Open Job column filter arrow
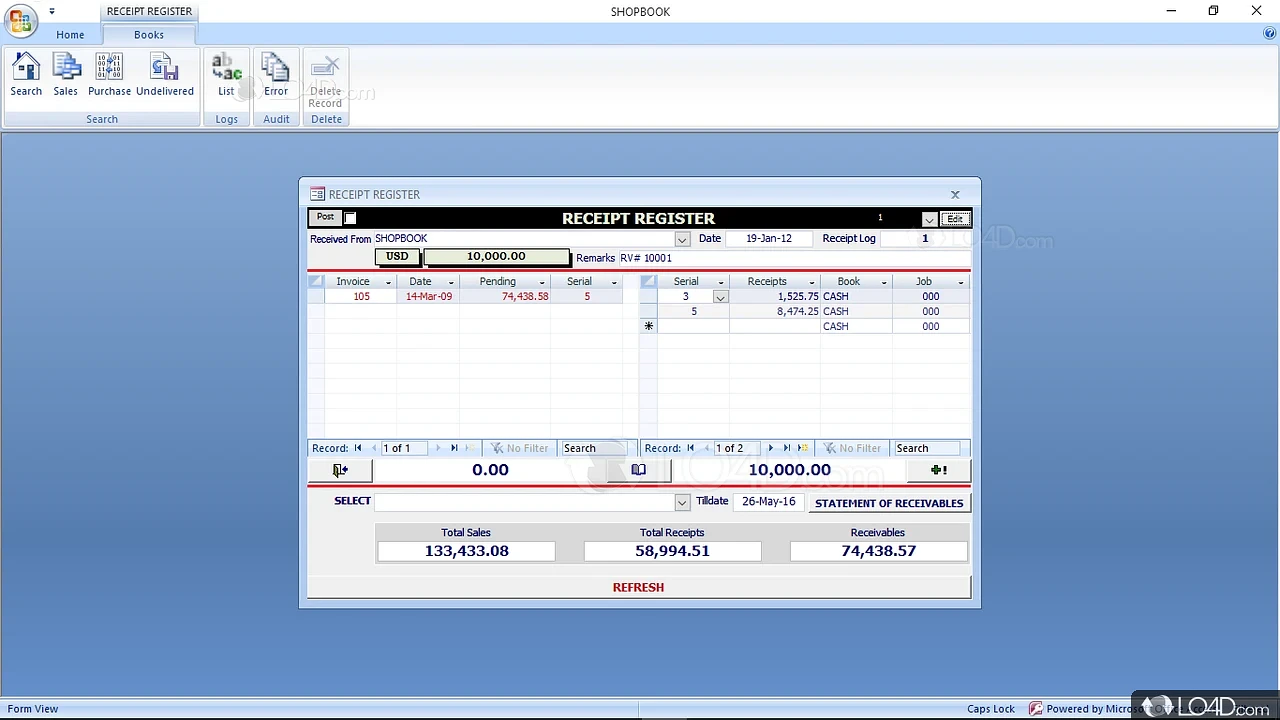The image size is (1280, 720). tap(961, 282)
